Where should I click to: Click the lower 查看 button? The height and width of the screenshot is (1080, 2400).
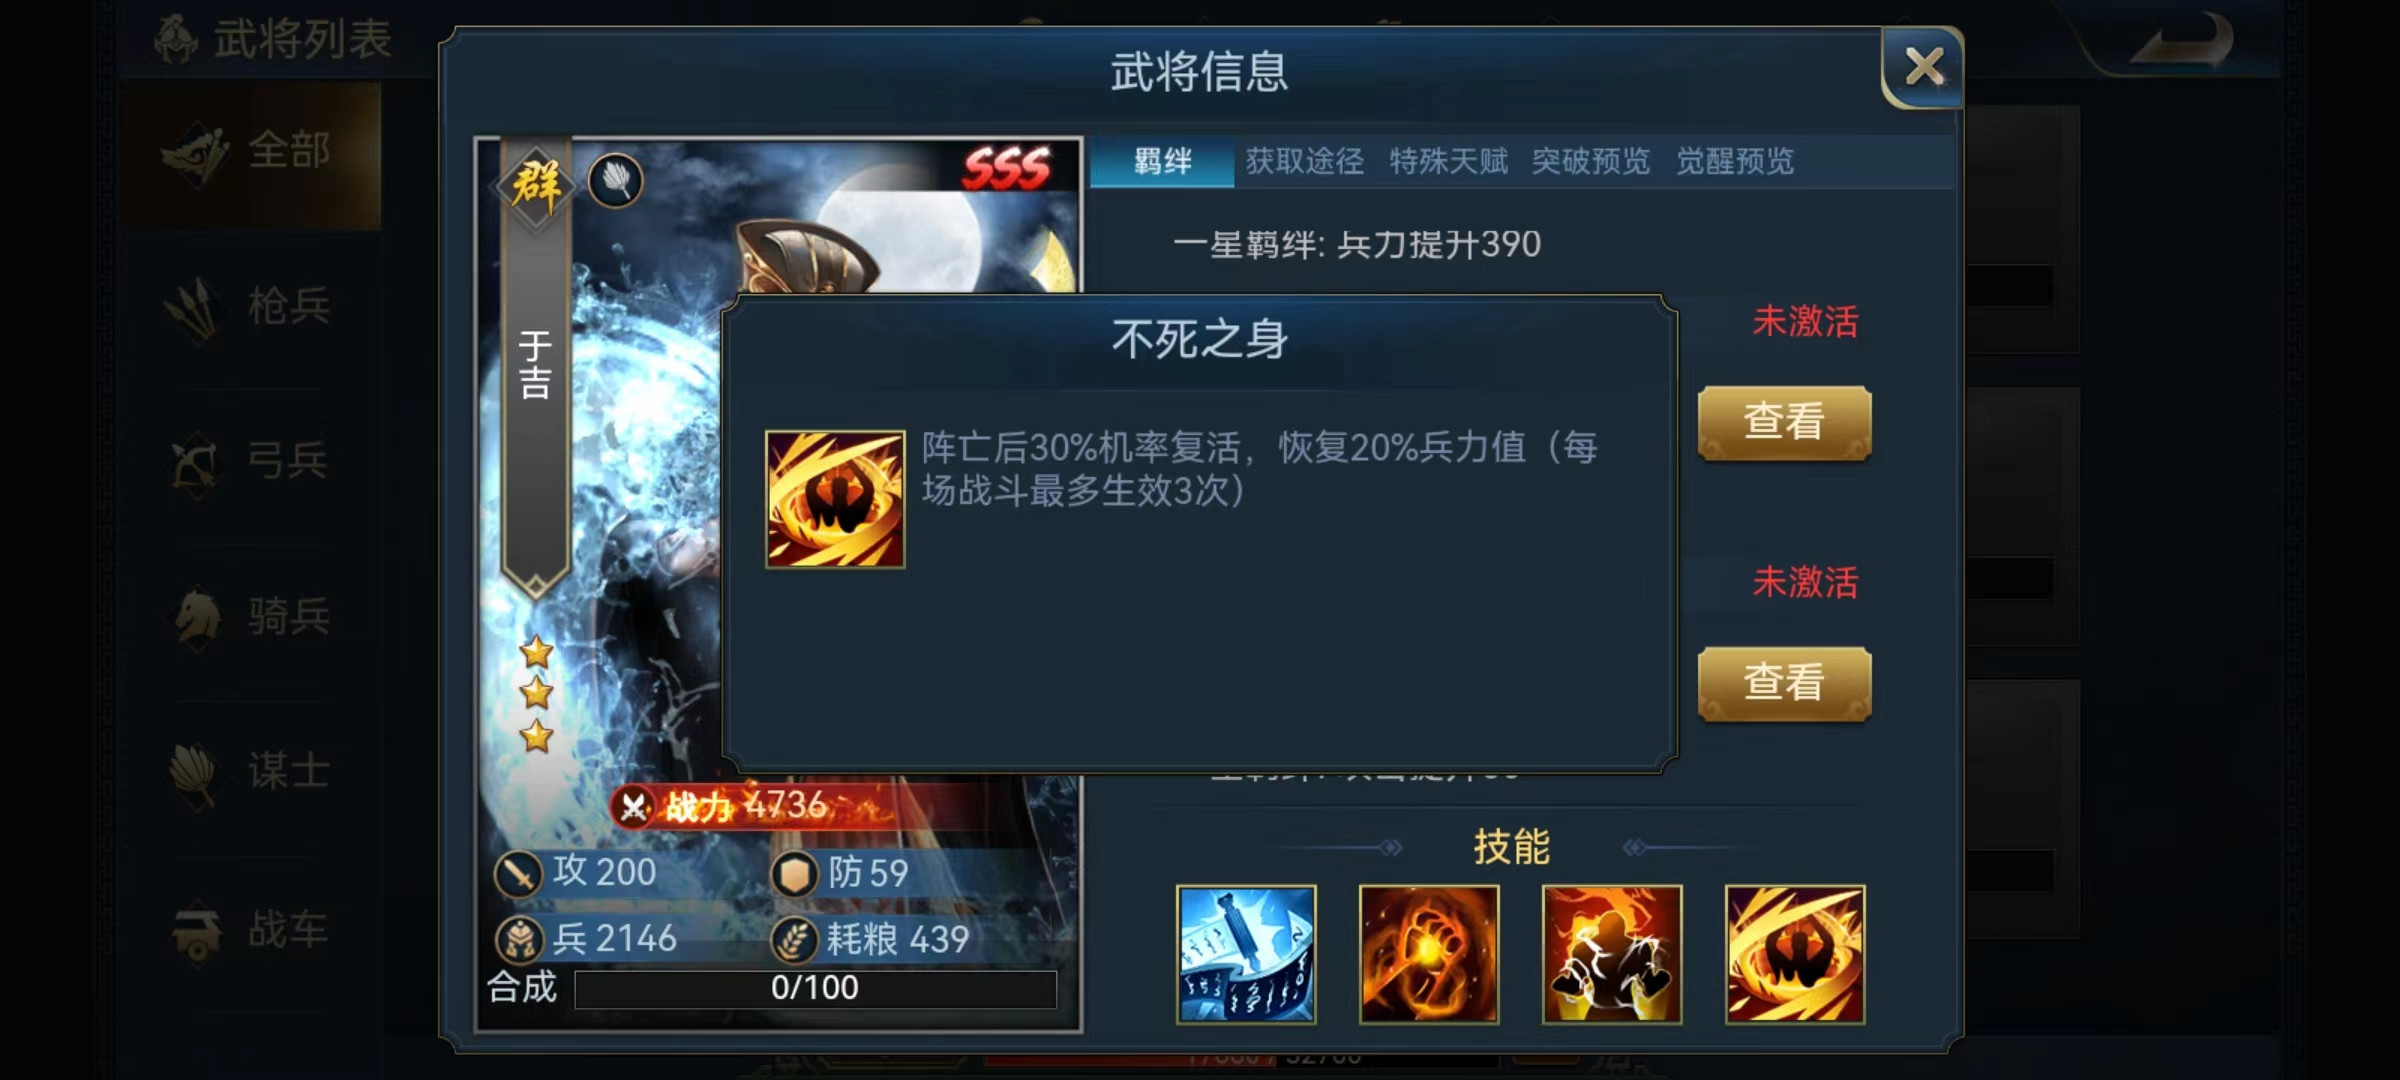1784,683
